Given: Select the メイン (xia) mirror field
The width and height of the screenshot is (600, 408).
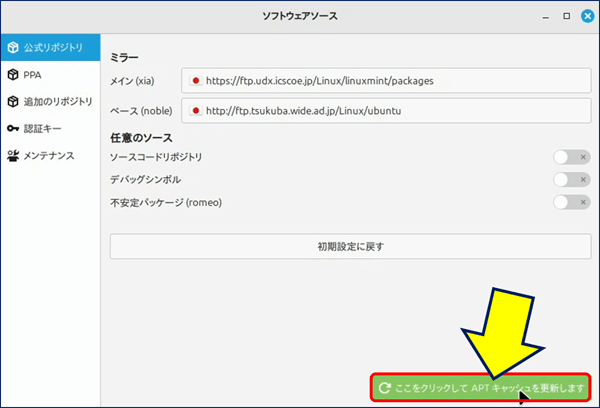Looking at the screenshot, I should click(386, 81).
